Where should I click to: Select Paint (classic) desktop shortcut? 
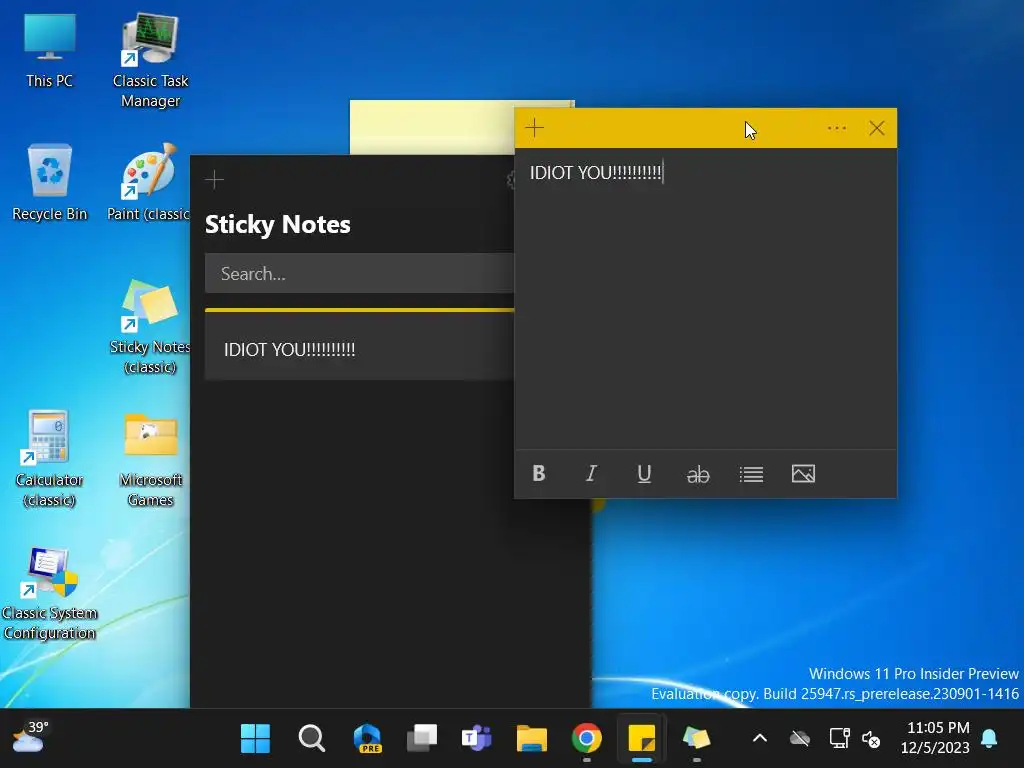(x=148, y=183)
